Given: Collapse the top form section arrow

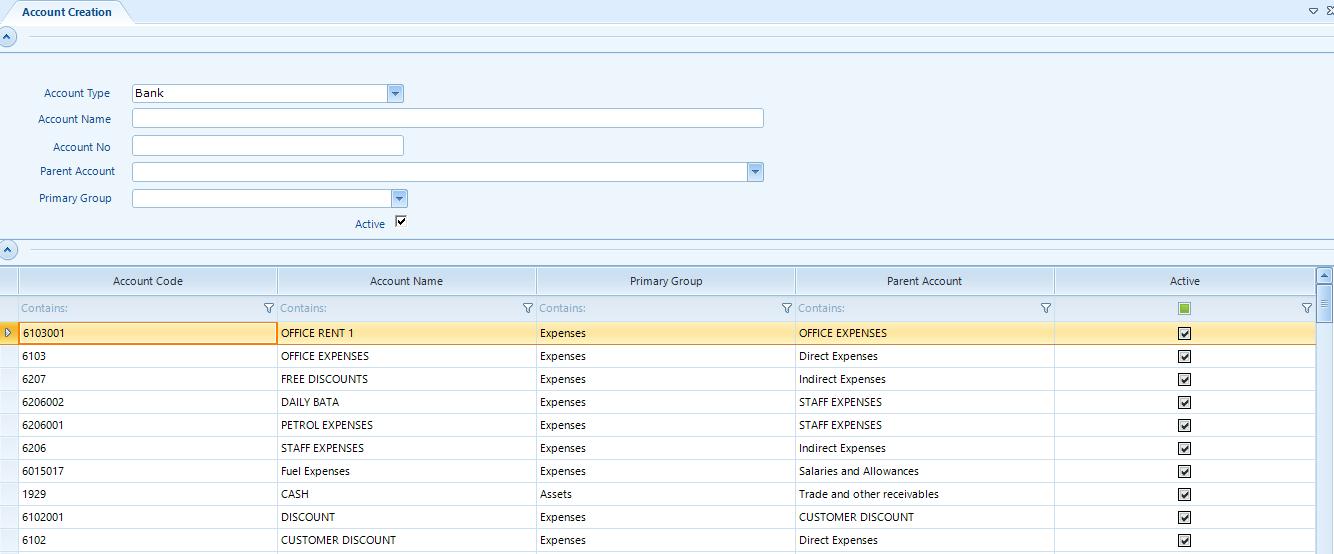Looking at the screenshot, I should 8,37.
